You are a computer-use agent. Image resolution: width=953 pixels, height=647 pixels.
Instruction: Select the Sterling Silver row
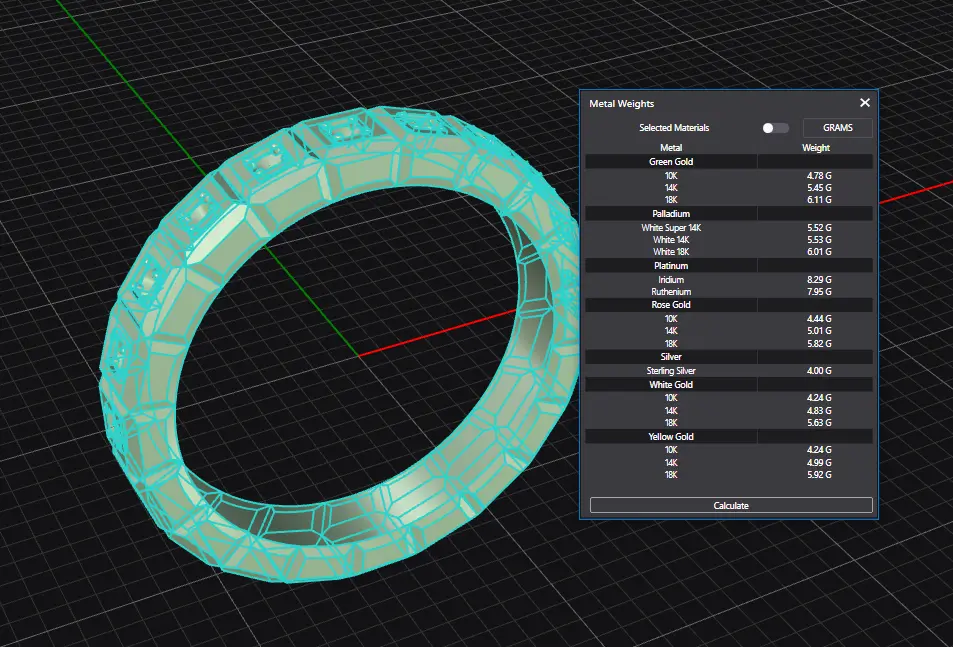[x=671, y=371]
